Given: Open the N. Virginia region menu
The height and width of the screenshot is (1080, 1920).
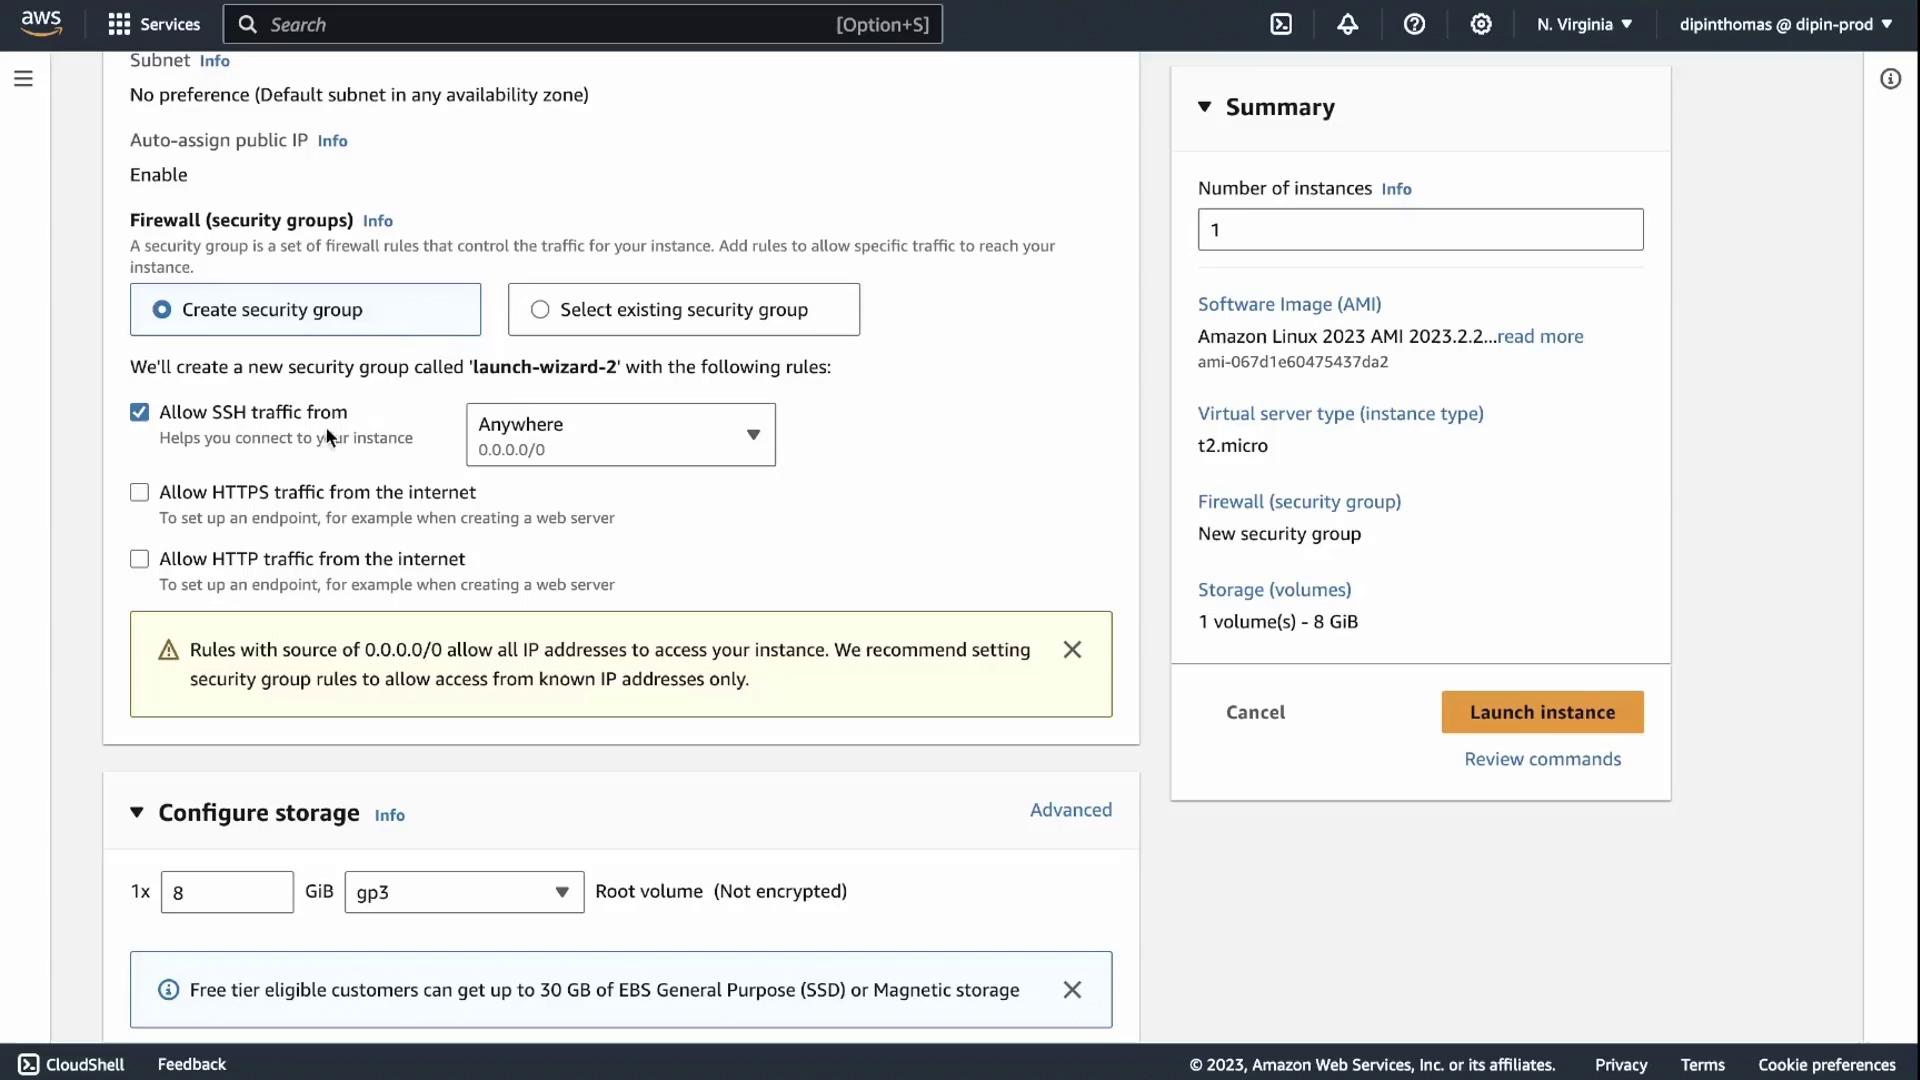Looking at the screenshot, I should click(x=1584, y=24).
